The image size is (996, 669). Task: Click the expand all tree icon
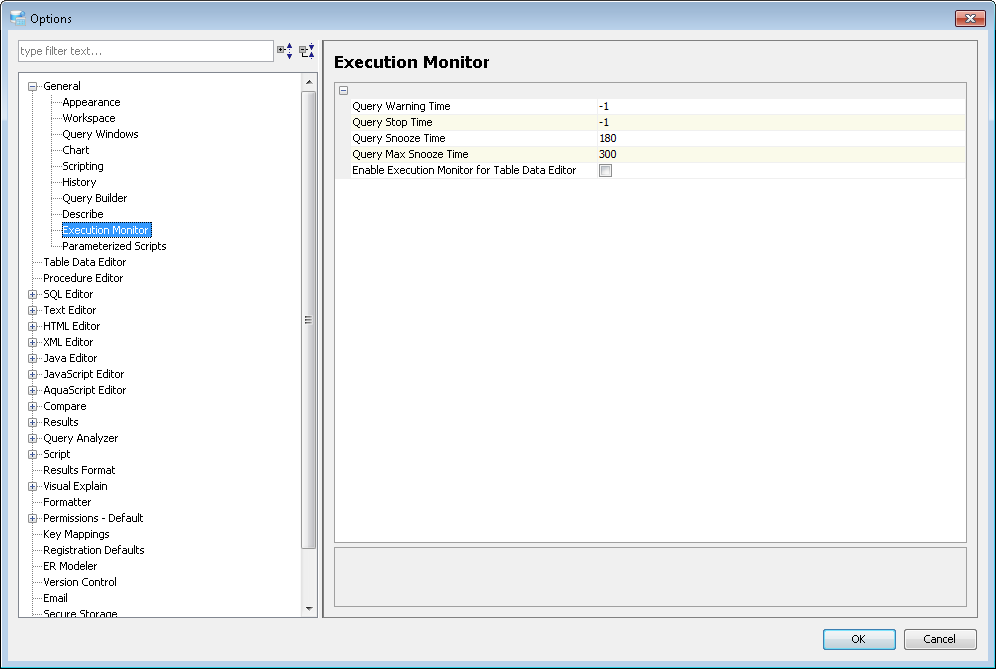pyautogui.click(x=285, y=51)
